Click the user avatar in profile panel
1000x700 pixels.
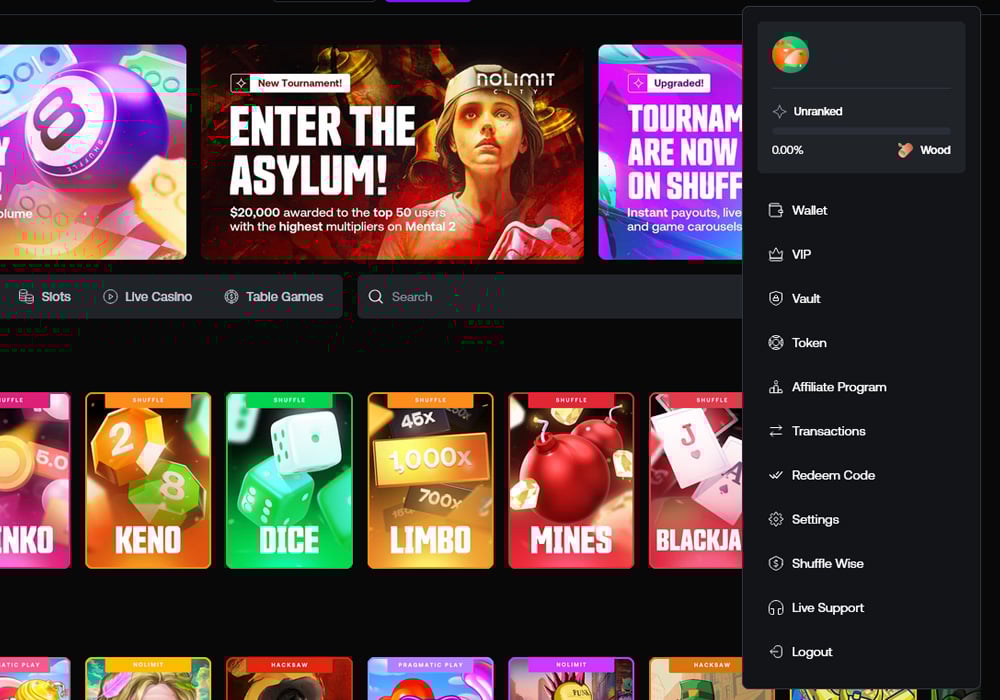(790, 55)
